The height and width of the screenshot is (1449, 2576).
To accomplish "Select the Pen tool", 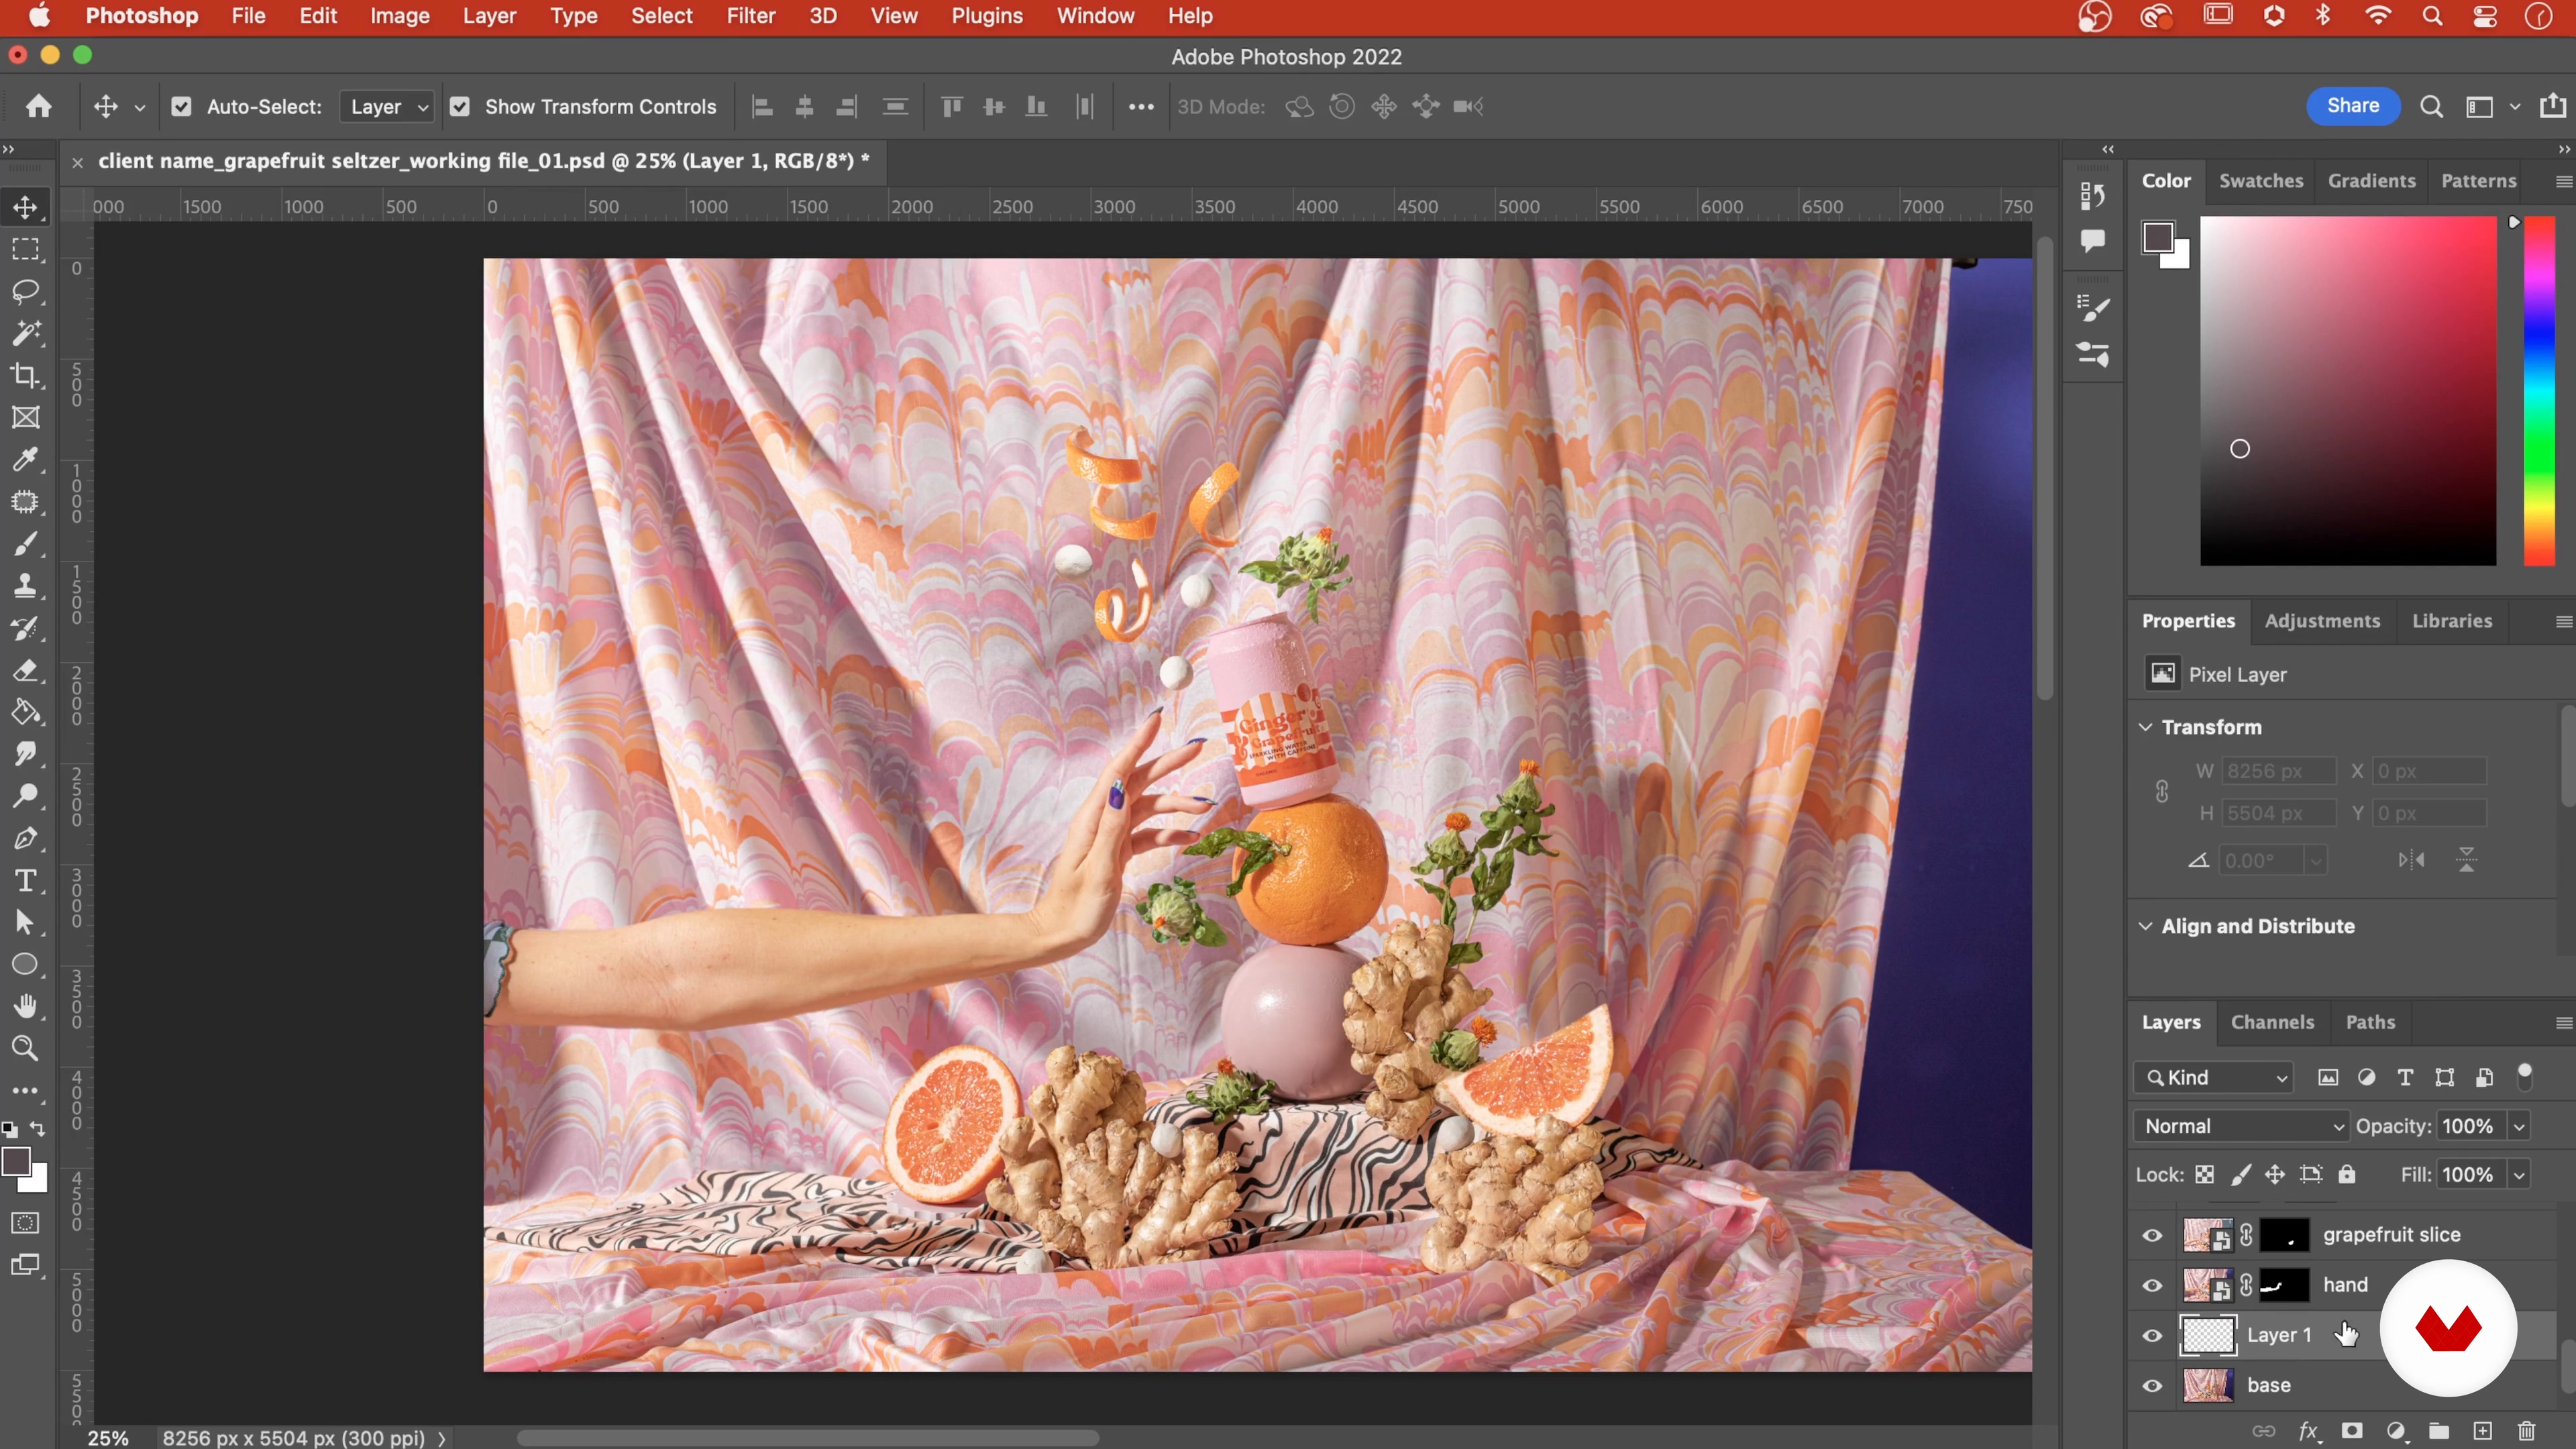I will [26, 838].
